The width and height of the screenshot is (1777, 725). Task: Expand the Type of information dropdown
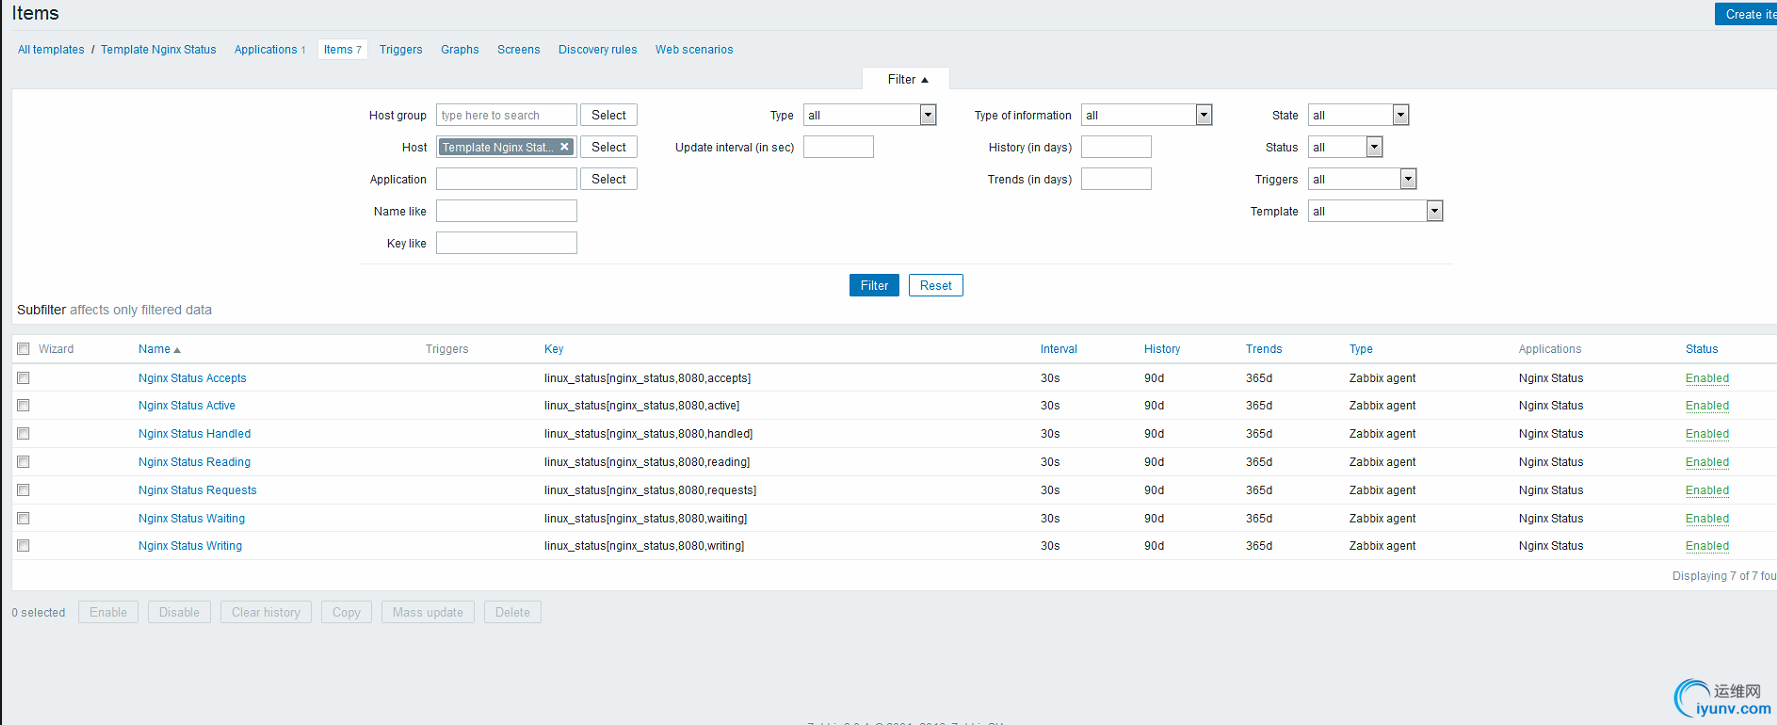click(x=1145, y=115)
